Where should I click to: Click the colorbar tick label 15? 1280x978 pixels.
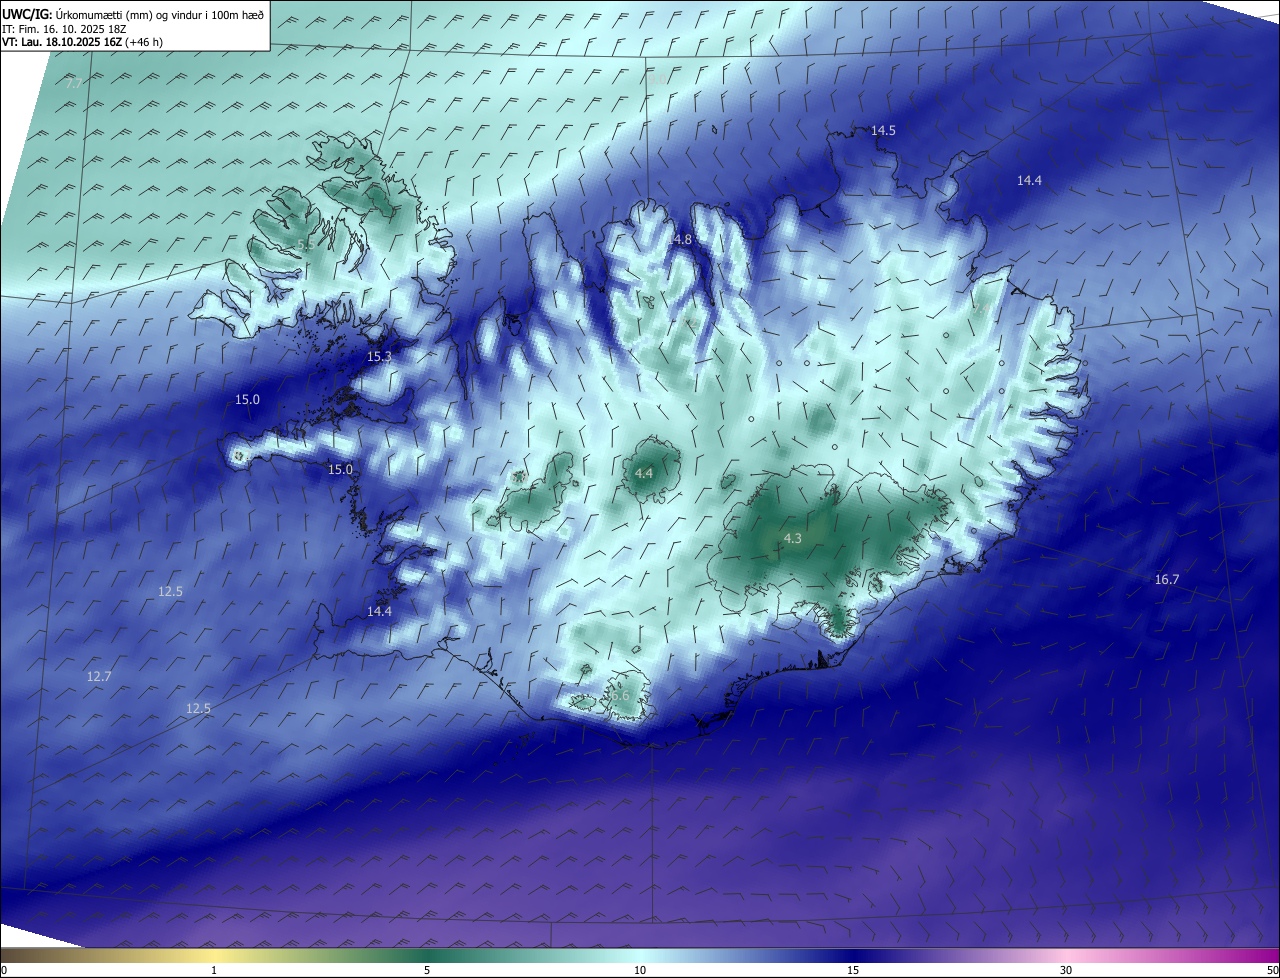pyautogui.click(x=853, y=970)
